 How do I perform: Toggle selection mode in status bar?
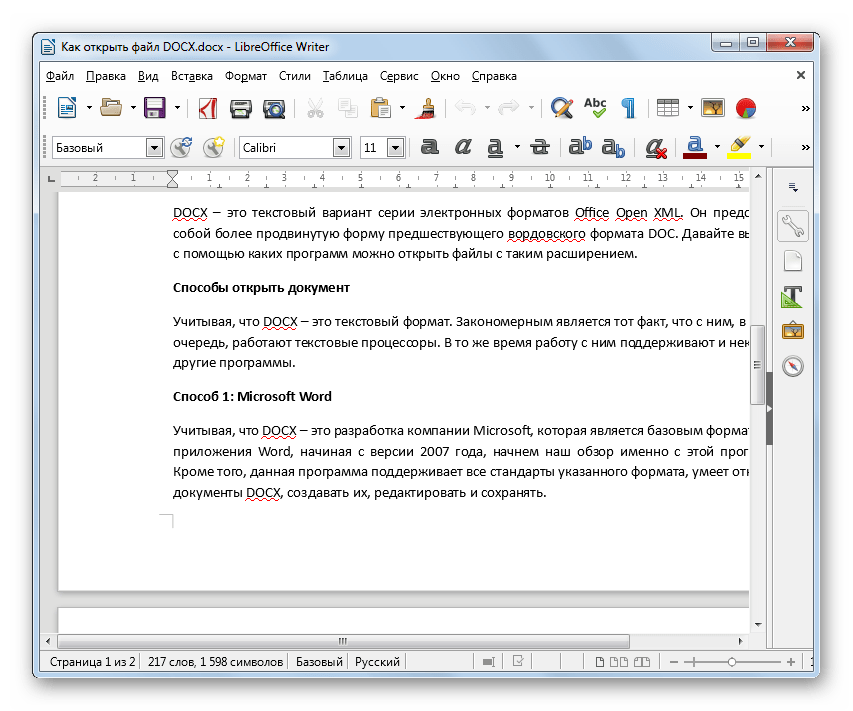489,662
